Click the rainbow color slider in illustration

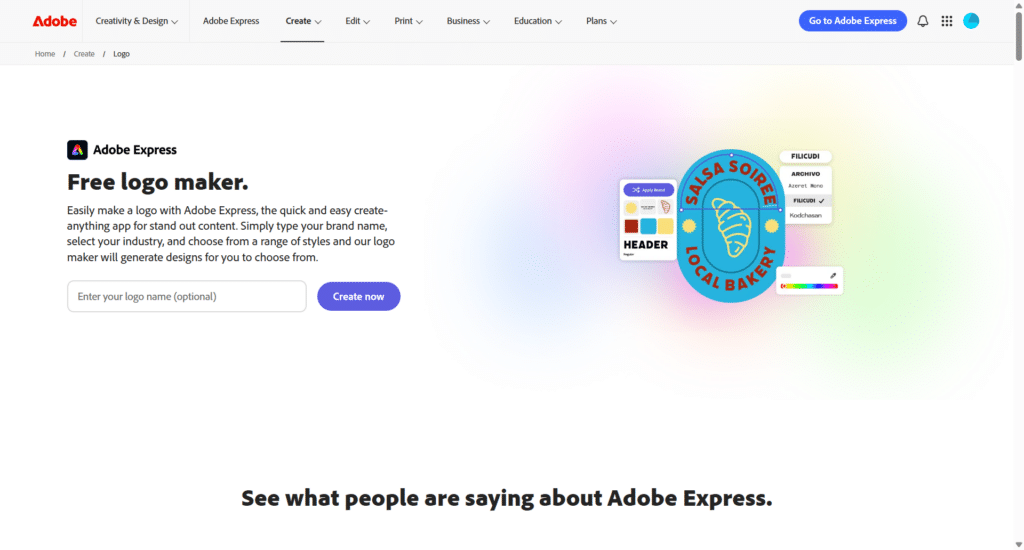point(809,286)
